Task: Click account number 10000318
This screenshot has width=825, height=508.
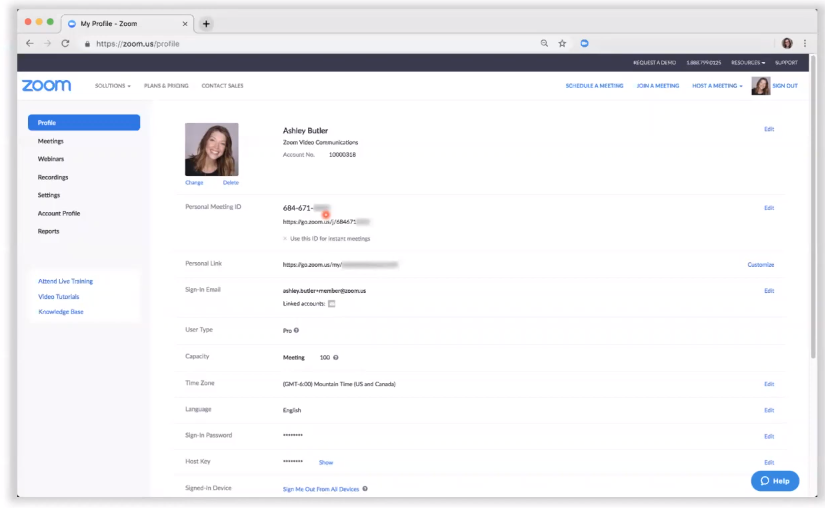Action: pos(343,155)
